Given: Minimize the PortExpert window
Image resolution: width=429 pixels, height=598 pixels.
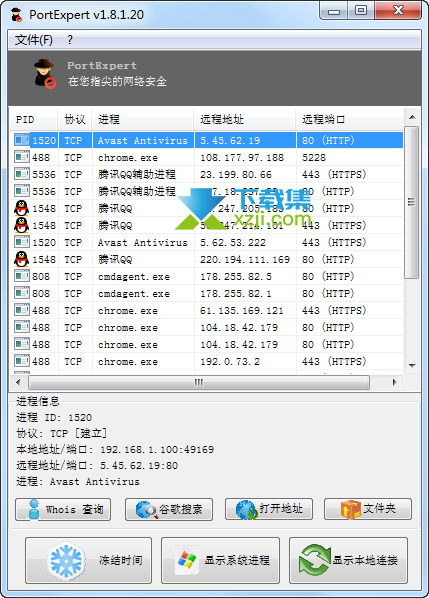Looking at the screenshot, I should coord(334,11).
